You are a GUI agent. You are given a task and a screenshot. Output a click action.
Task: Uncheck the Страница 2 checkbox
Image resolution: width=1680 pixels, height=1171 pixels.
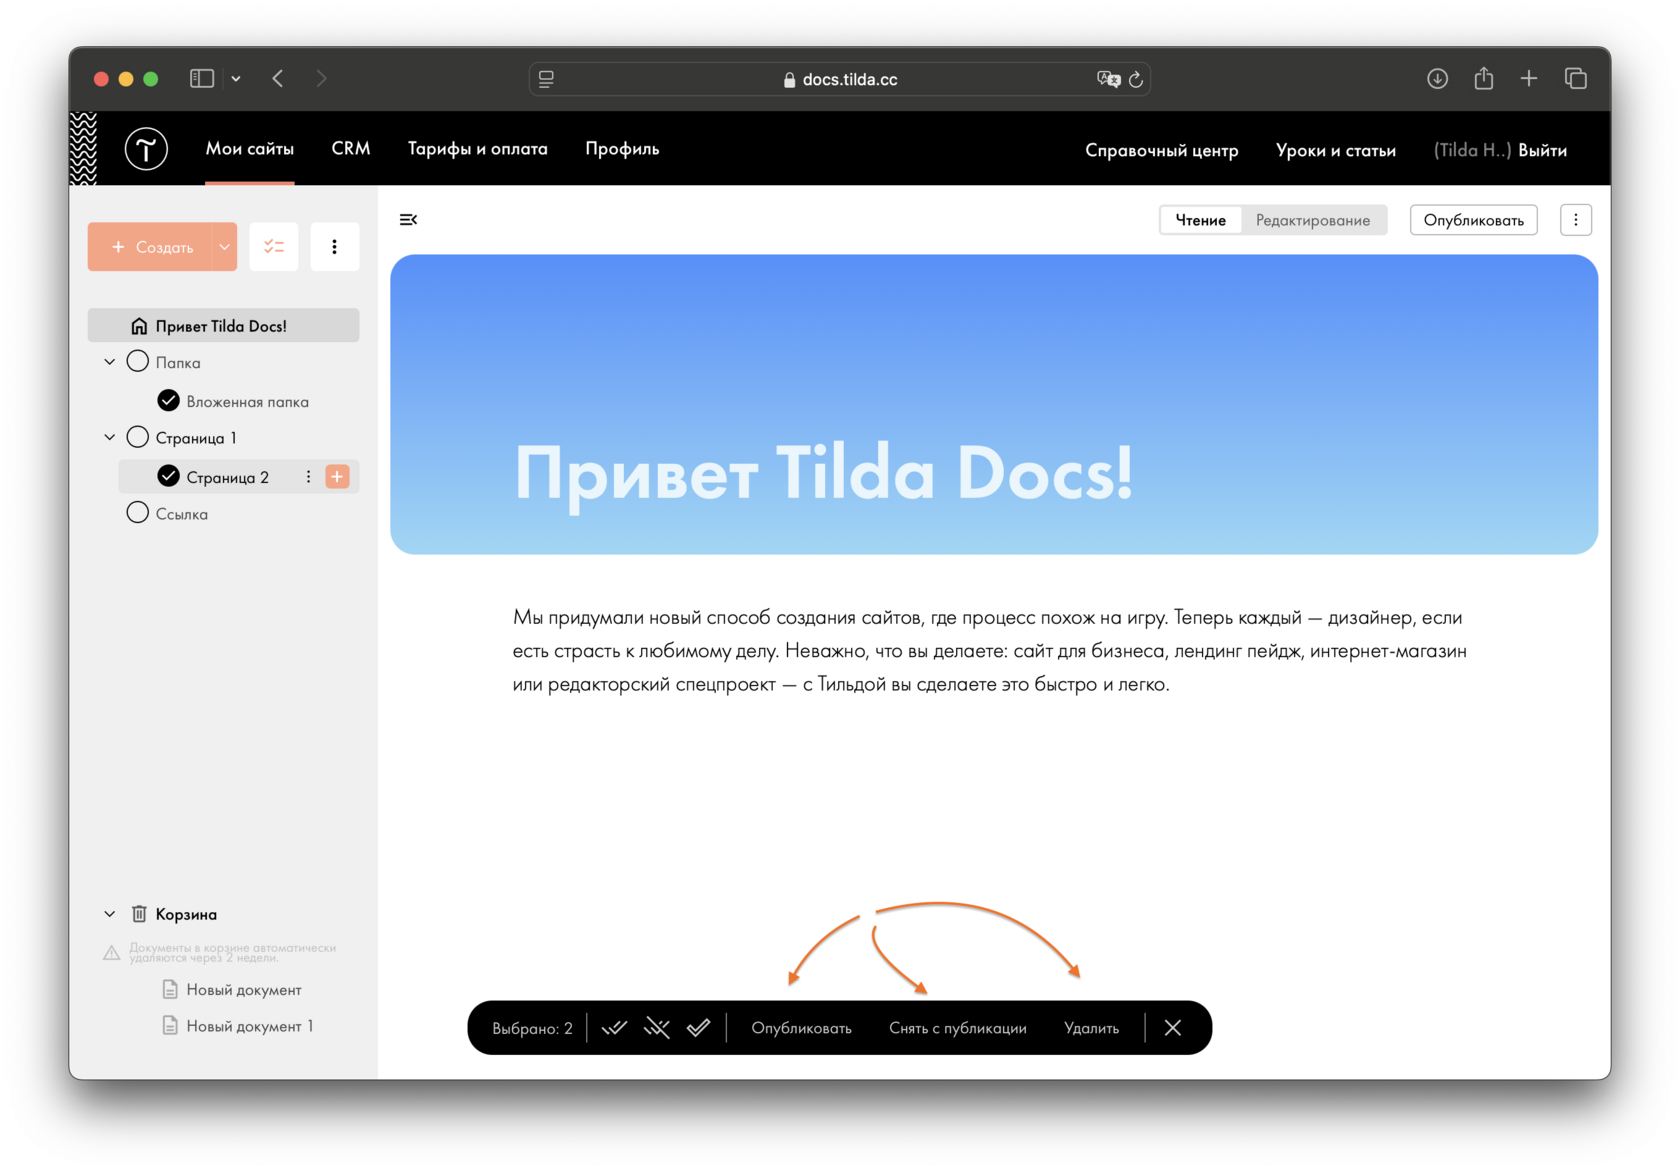tap(169, 477)
